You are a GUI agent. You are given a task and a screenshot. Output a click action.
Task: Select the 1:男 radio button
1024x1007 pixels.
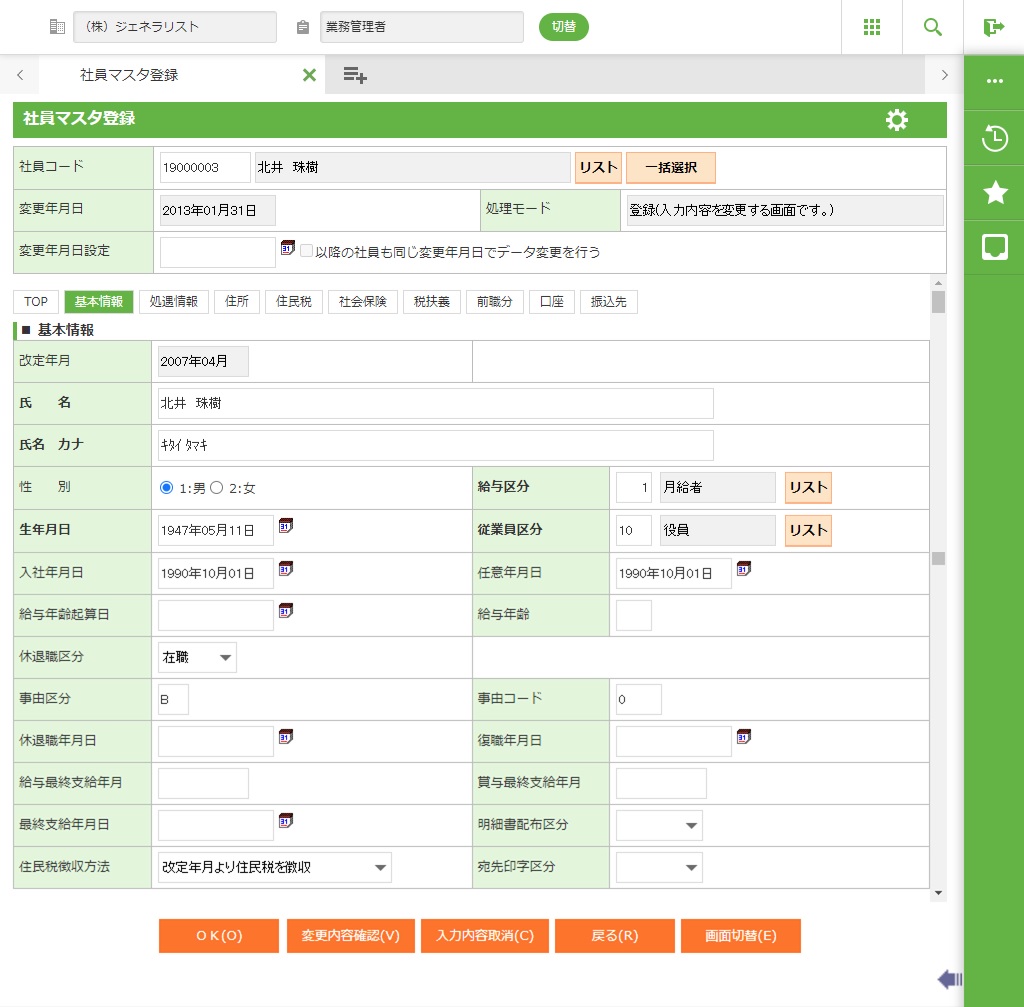click(167, 487)
